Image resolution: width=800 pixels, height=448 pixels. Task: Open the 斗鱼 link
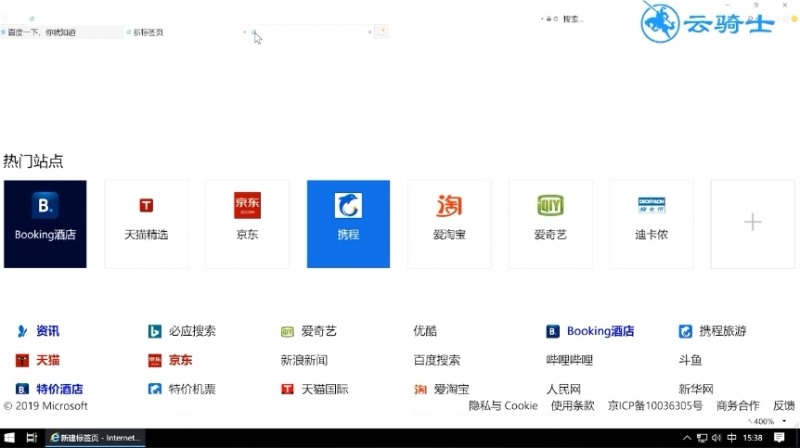tap(690, 360)
